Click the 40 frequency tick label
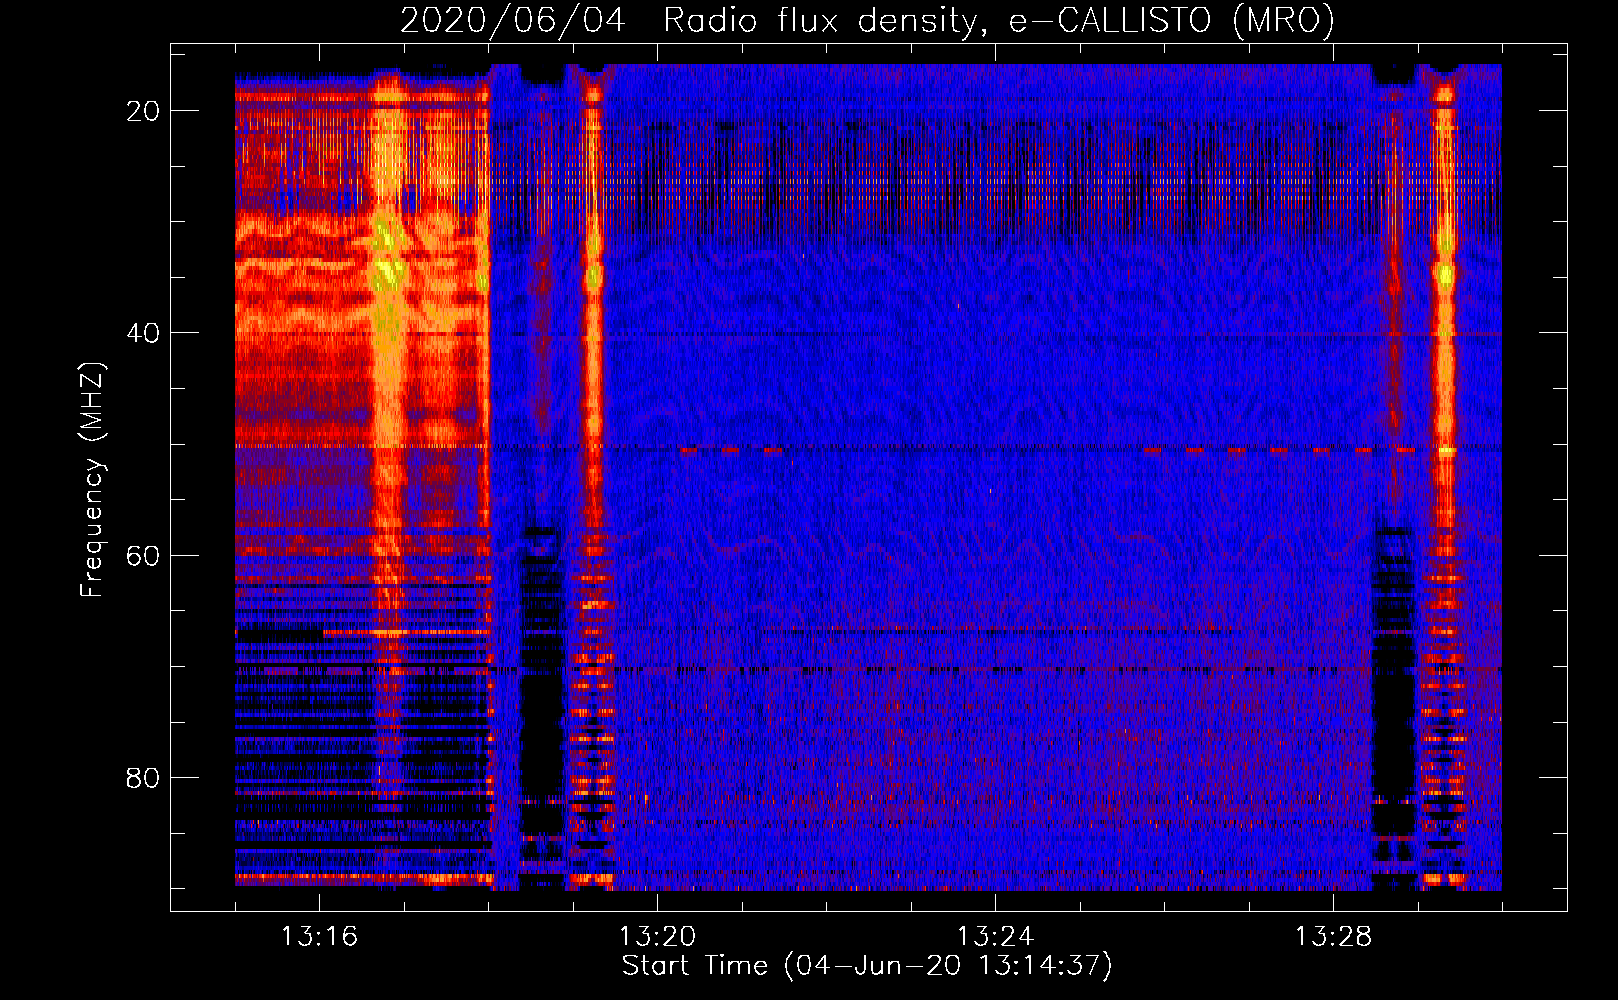Viewport: 1618px width, 1000px height. point(143,333)
